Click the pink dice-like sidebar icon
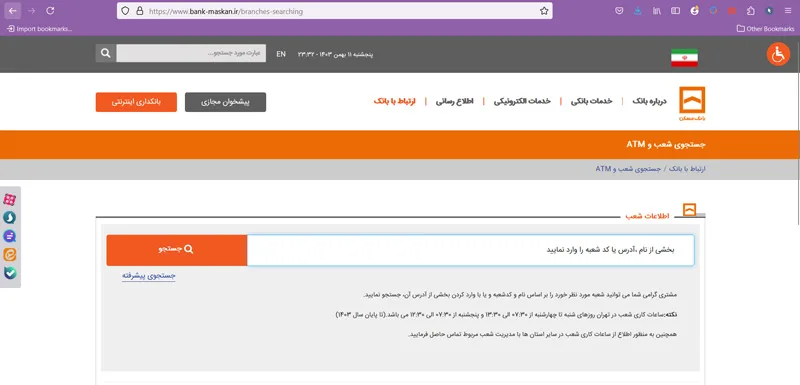Image resolution: width=800 pixels, height=385 pixels. pos(10,199)
